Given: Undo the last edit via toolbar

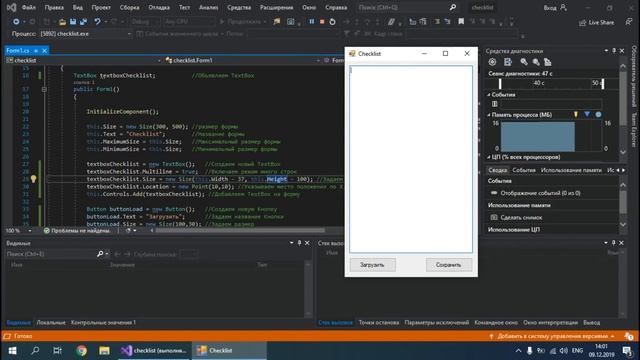Looking at the screenshot, I should tap(97, 22).
